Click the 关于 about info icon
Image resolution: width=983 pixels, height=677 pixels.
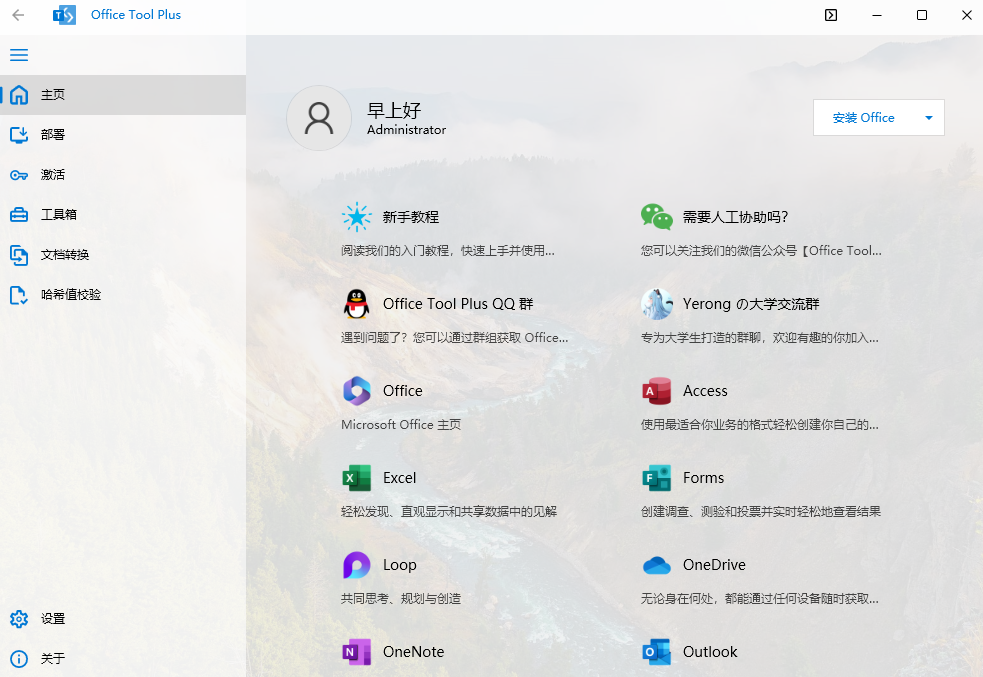(x=18, y=658)
